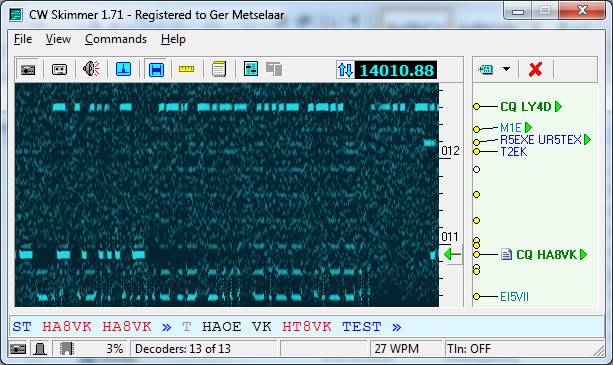Click the blue up-down arrows frequency icon
Screen dimensions: 613x365
point(345,70)
